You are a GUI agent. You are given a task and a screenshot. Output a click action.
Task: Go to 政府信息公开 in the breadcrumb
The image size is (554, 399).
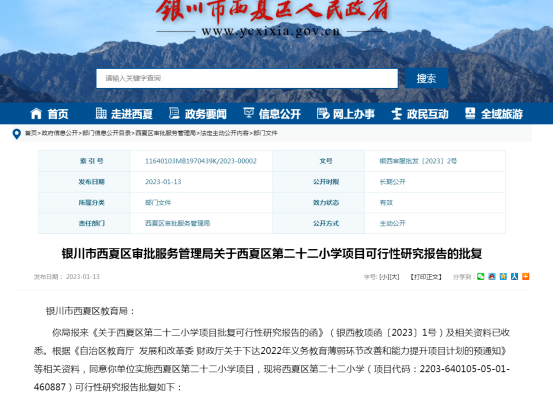click(x=60, y=133)
